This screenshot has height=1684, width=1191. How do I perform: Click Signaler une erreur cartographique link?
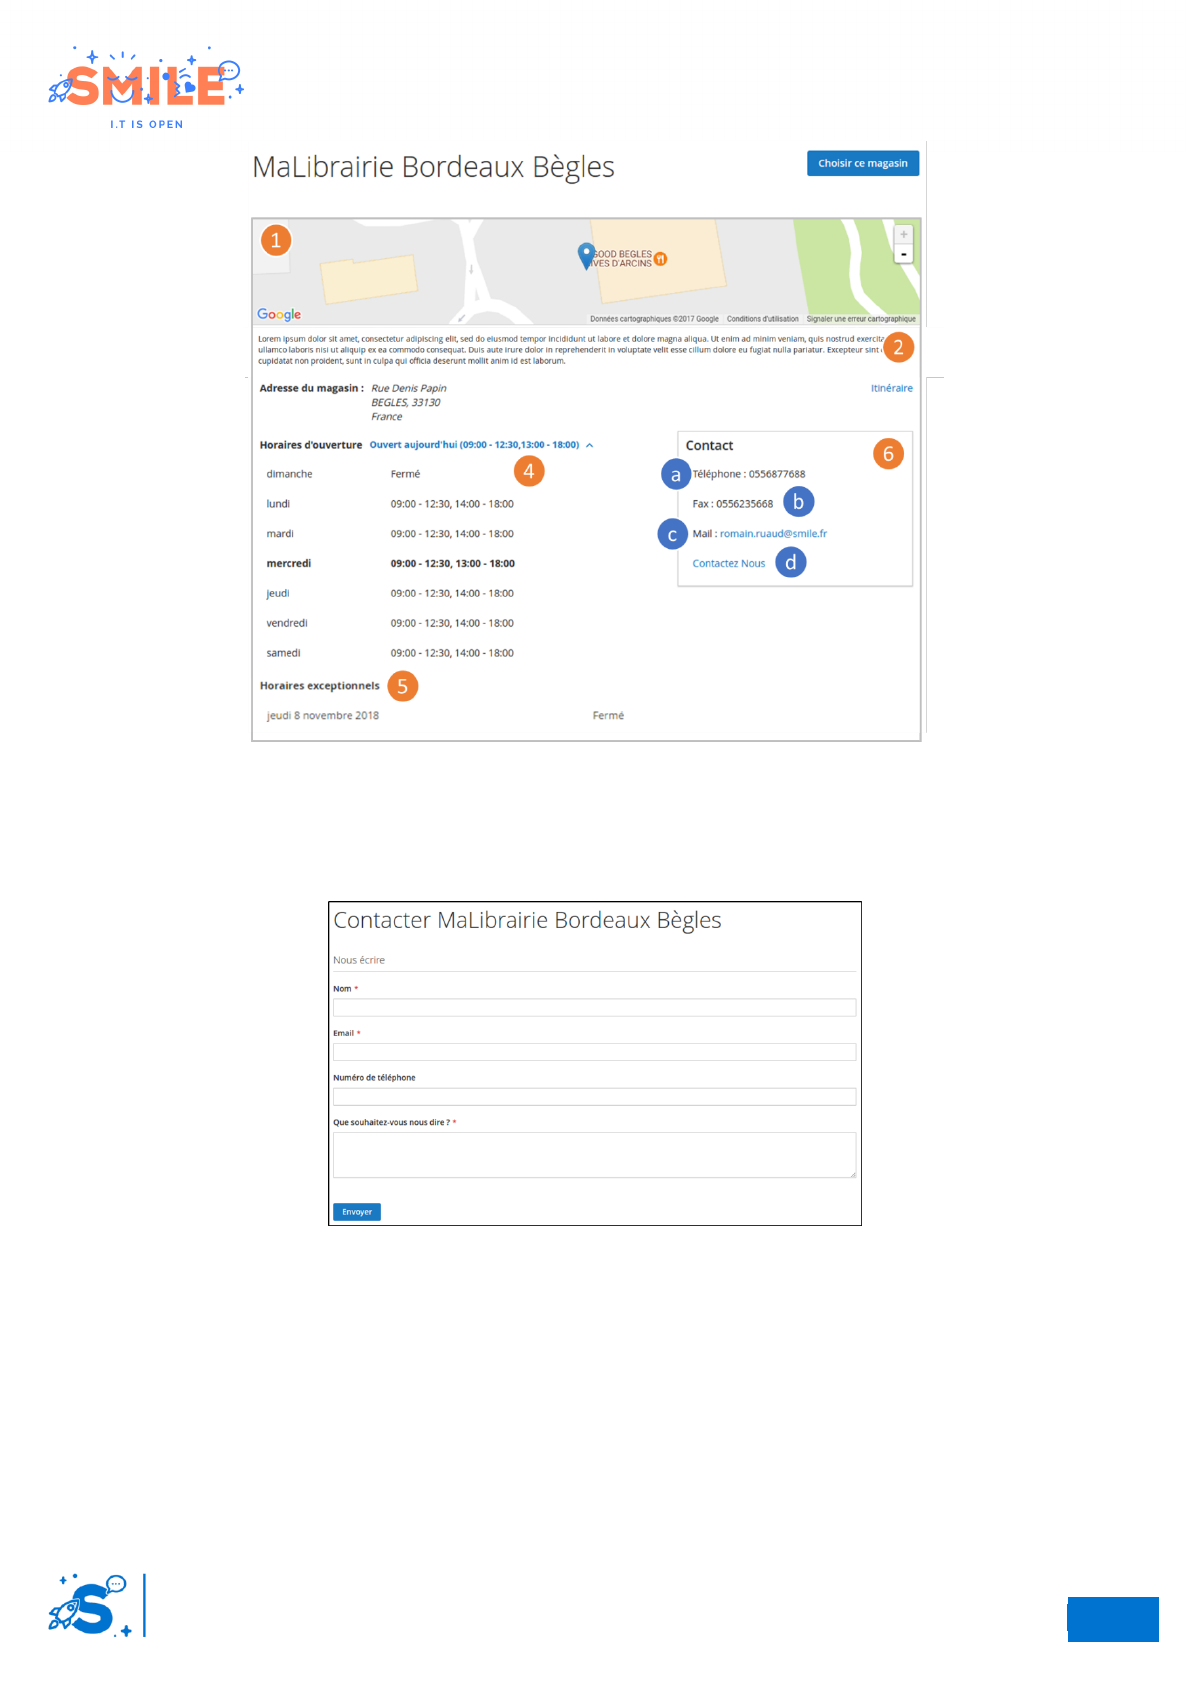click(861, 319)
